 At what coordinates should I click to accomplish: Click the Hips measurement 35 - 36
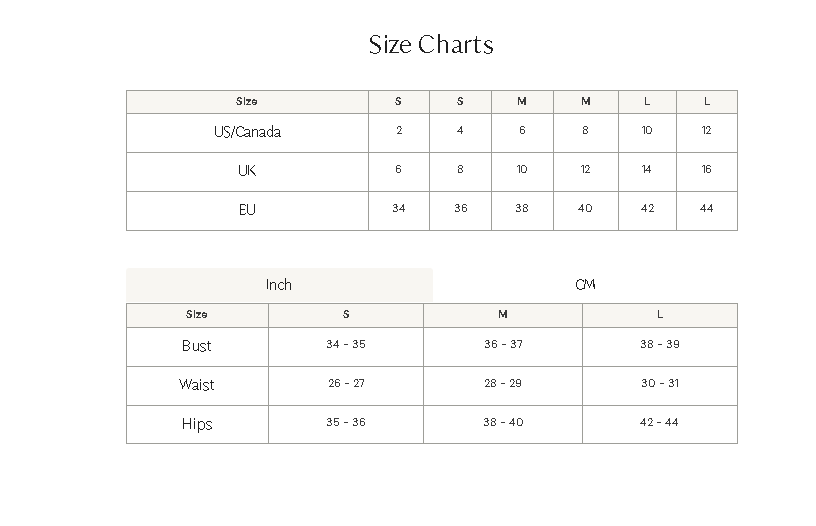[346, 422]
